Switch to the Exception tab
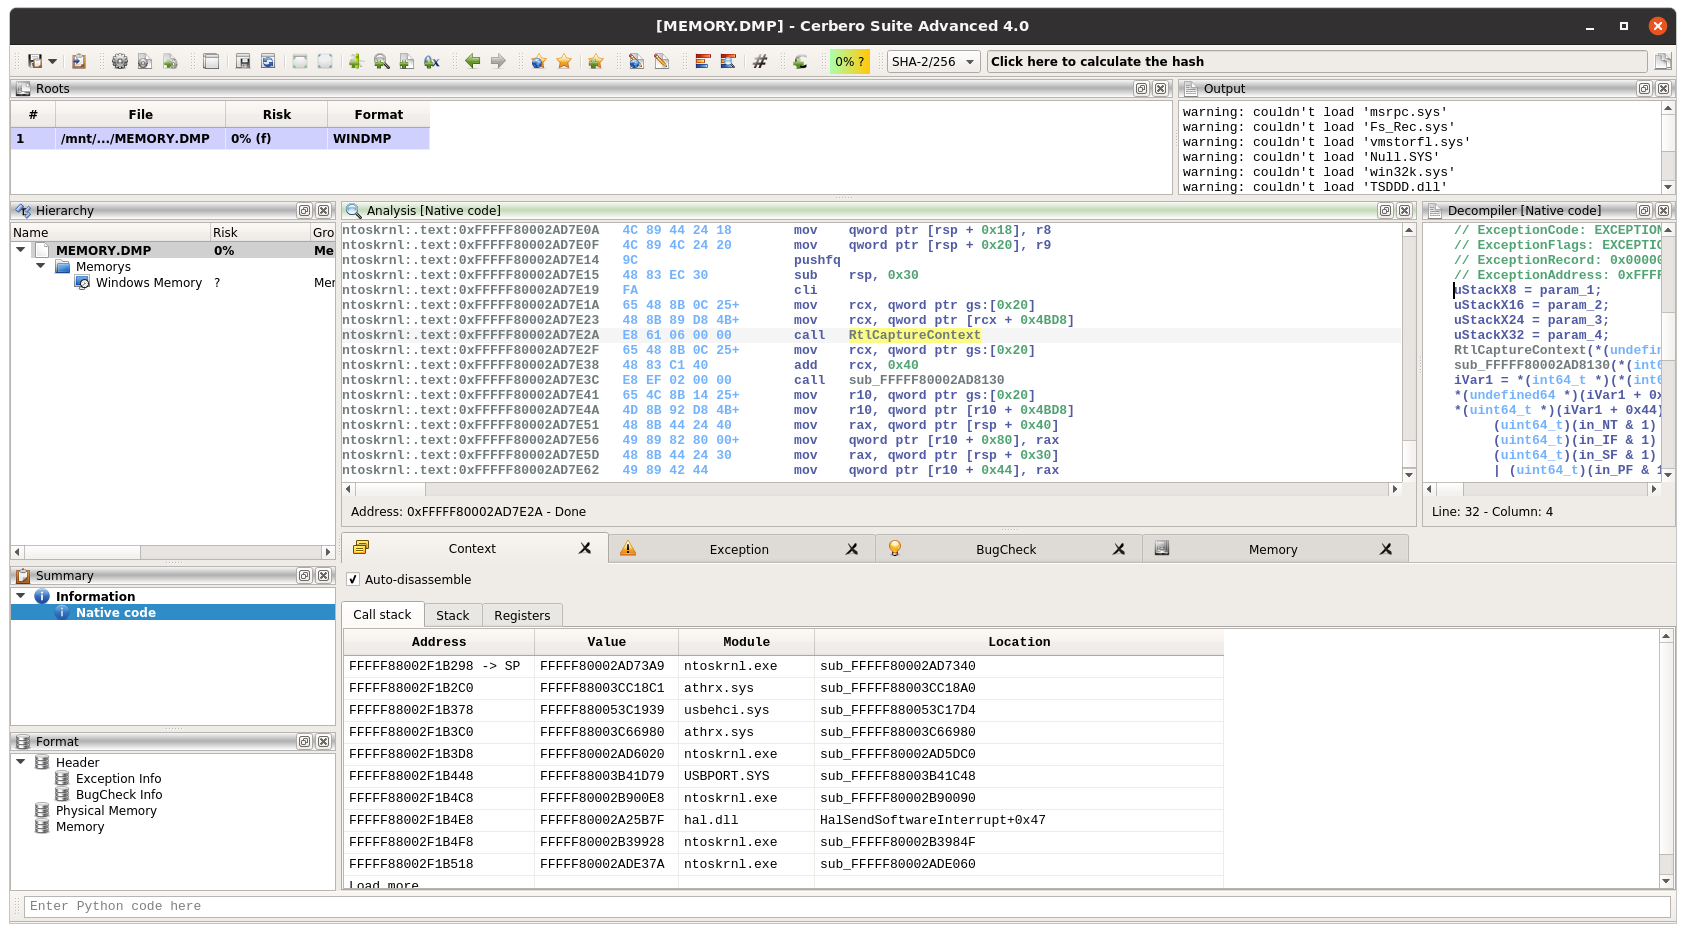This screenshot has width=1686, height=933. click(x=739, y=549)
